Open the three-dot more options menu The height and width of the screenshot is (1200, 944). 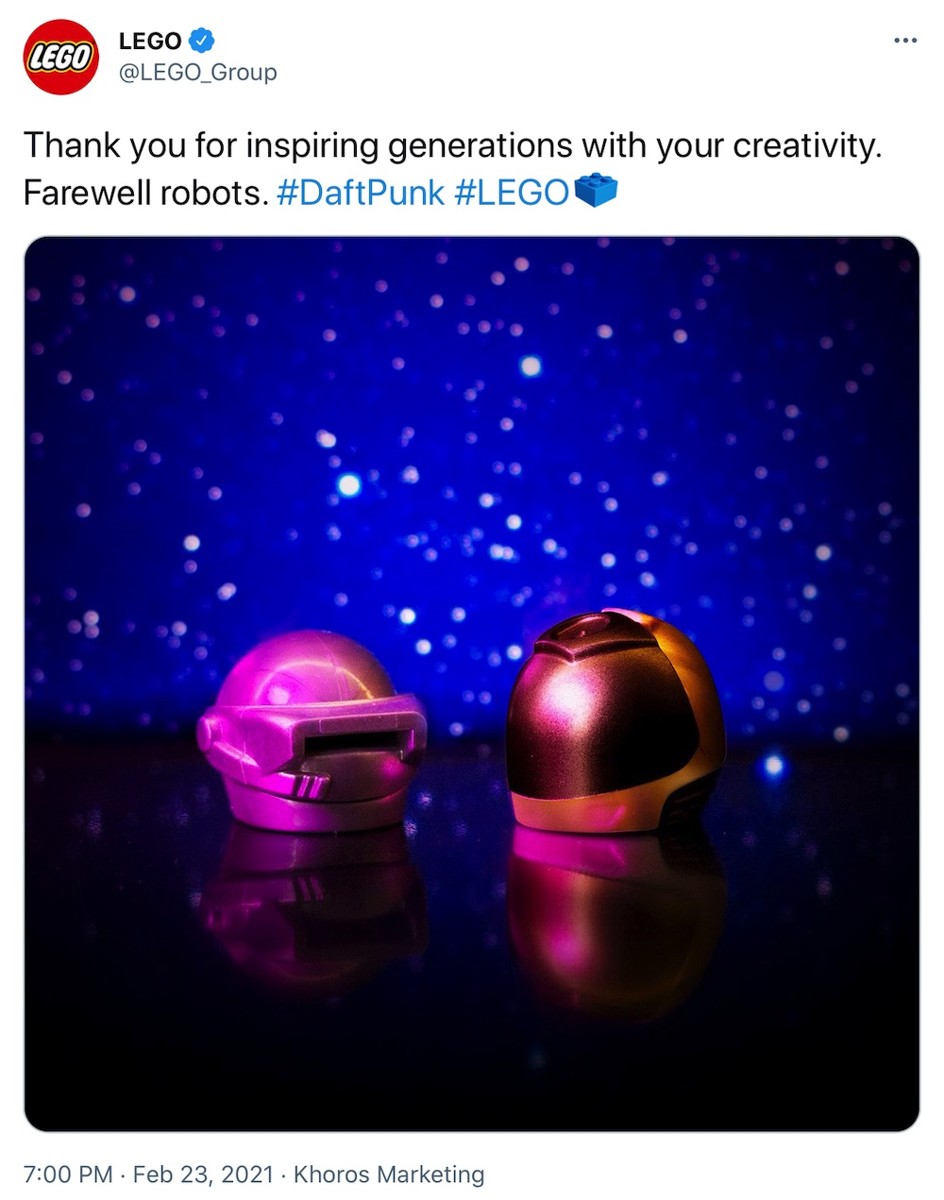point(904,41)
